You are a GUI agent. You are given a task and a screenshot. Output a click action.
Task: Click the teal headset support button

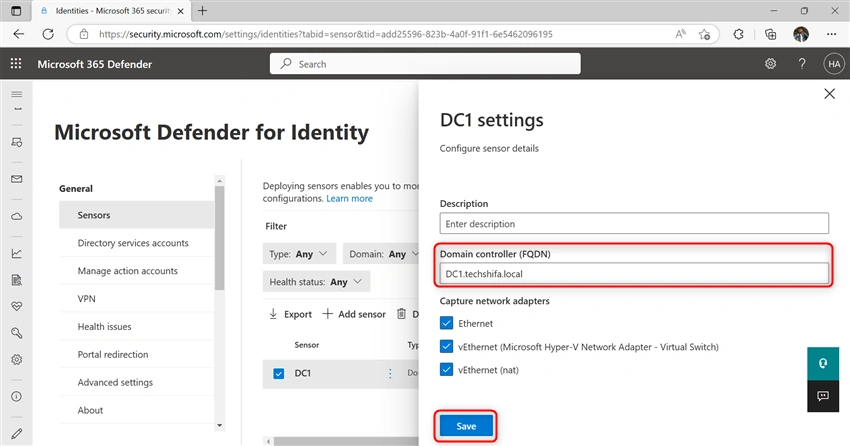(823, 364)
